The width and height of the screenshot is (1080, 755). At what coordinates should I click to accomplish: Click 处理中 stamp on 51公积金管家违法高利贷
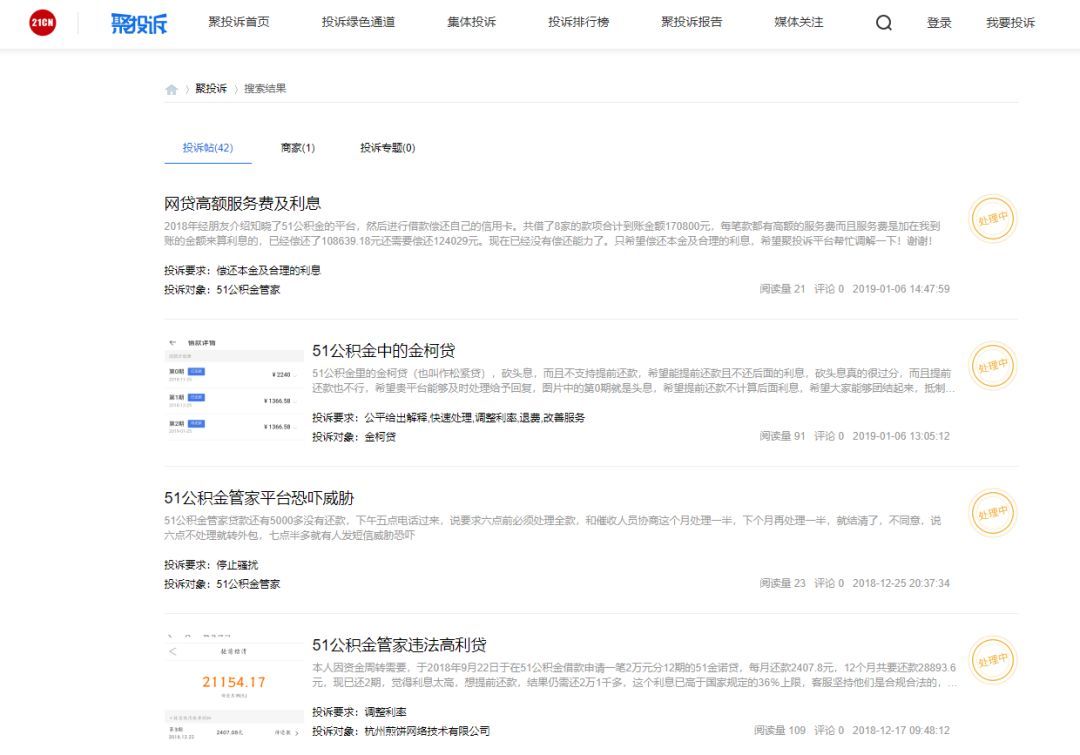click(x=992, y=660)
